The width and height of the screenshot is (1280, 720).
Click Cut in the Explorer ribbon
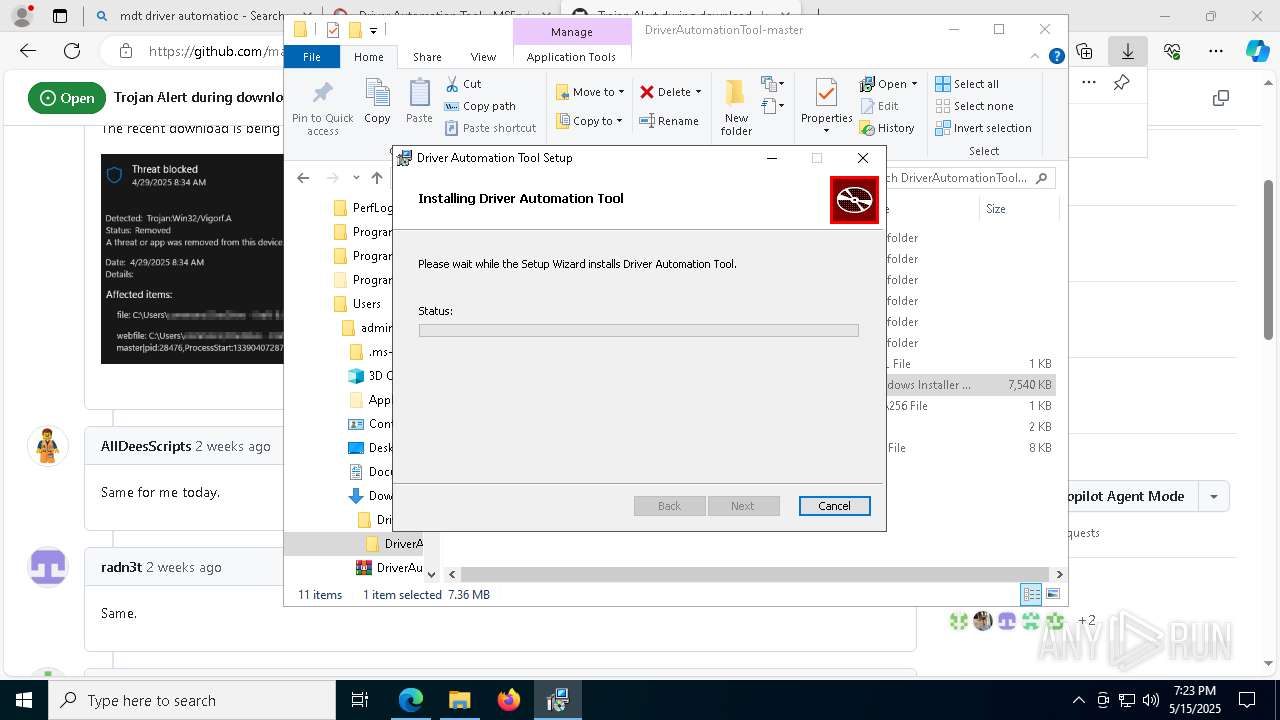463,84
